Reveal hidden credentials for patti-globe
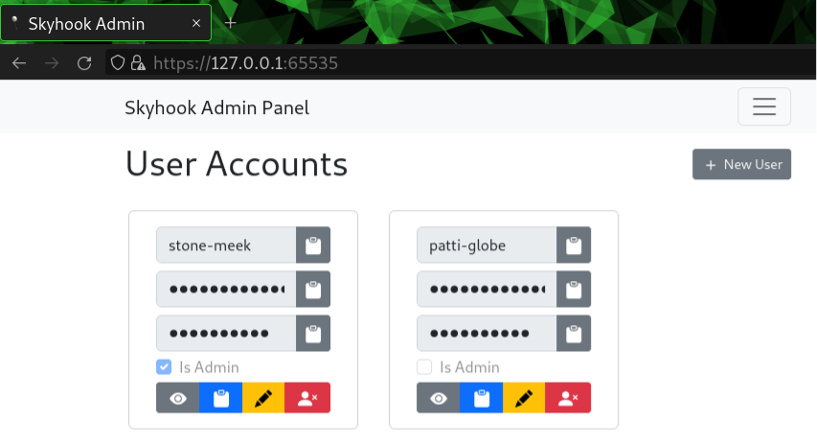This screenshot has width=817, height=447. pos(439,398)
